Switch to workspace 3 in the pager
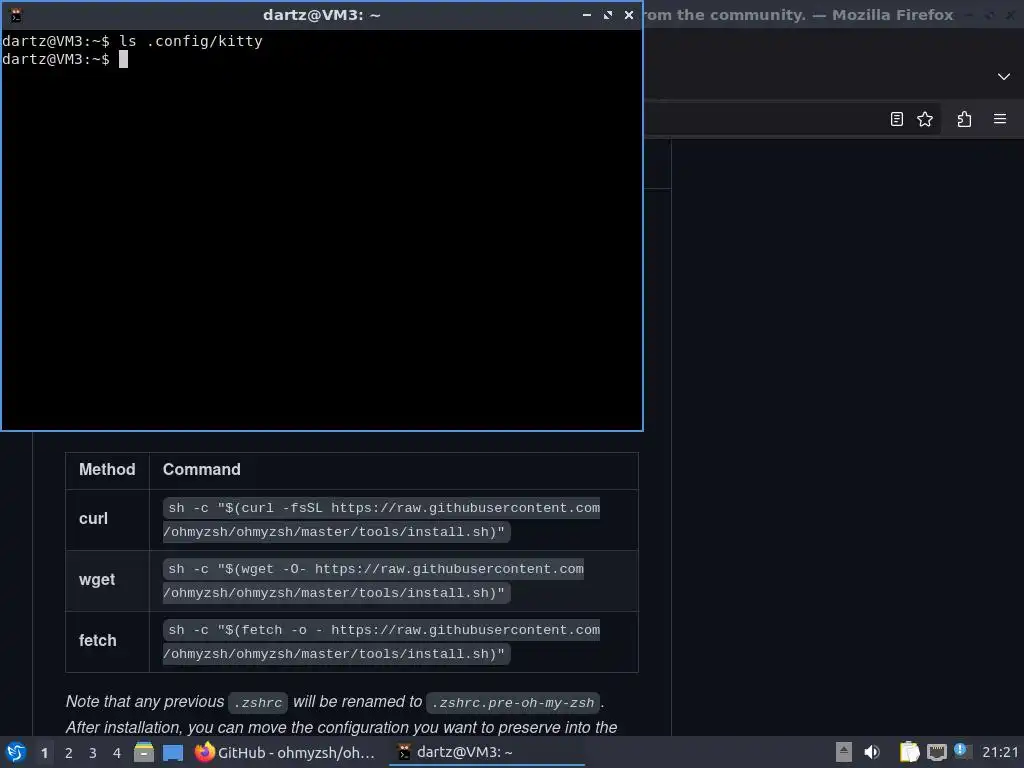Image resolution: width=1024 pixels, height=768 pixels. [x=93, y=753]
